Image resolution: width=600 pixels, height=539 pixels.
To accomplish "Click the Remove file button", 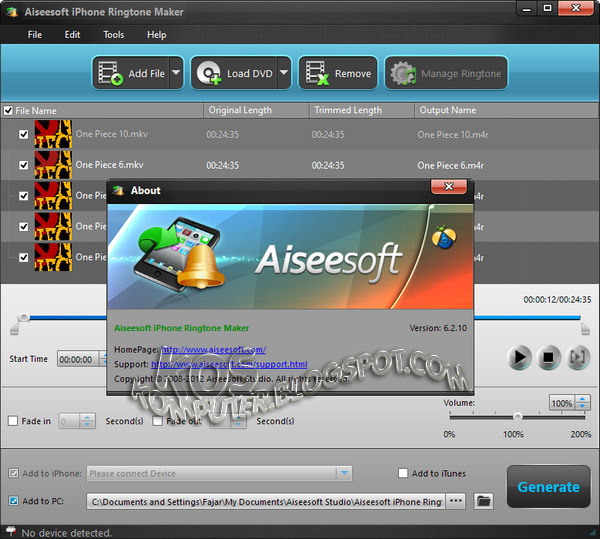I will point(338,73).
